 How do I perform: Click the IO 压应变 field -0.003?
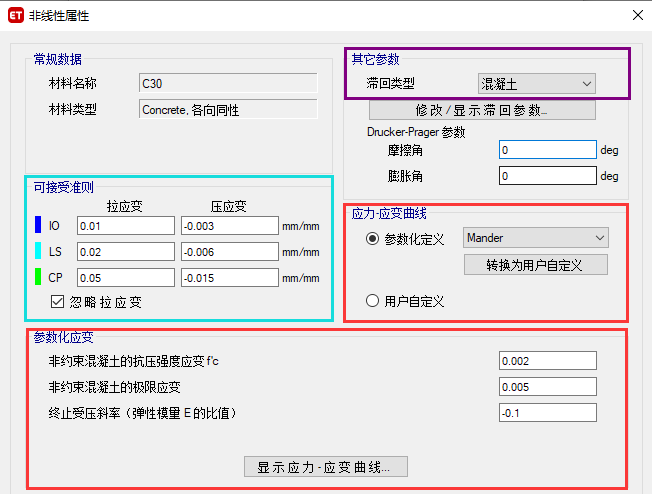[x=230, y=225]
